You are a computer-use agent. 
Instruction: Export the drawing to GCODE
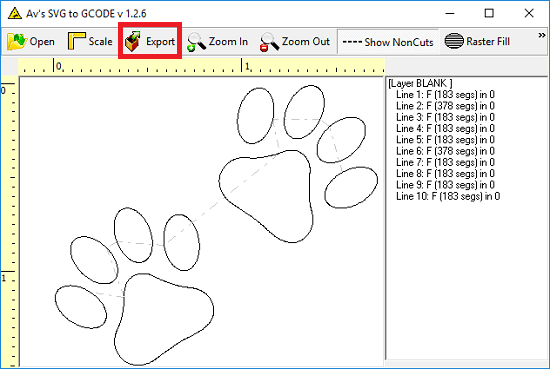click(150, 41)
